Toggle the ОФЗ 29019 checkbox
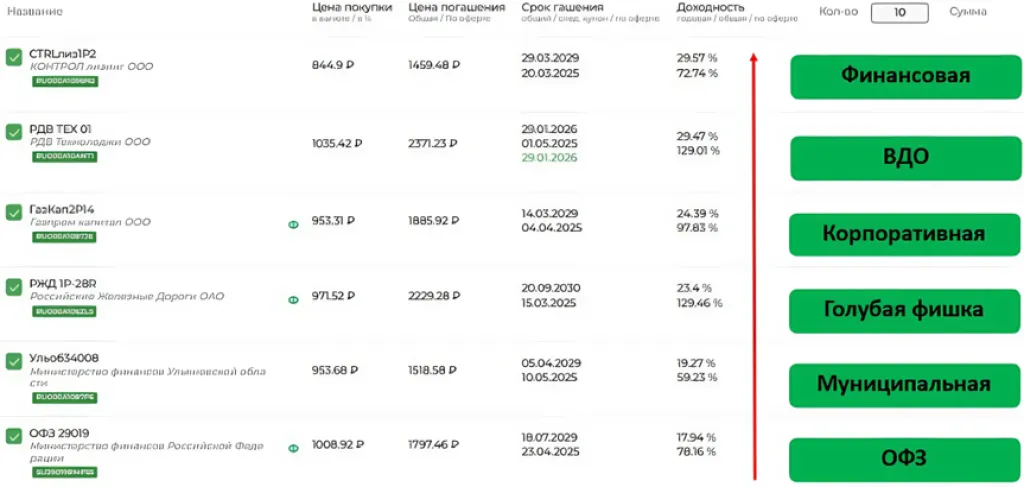This screenshot has height=487, width=1024. point(14,436)
